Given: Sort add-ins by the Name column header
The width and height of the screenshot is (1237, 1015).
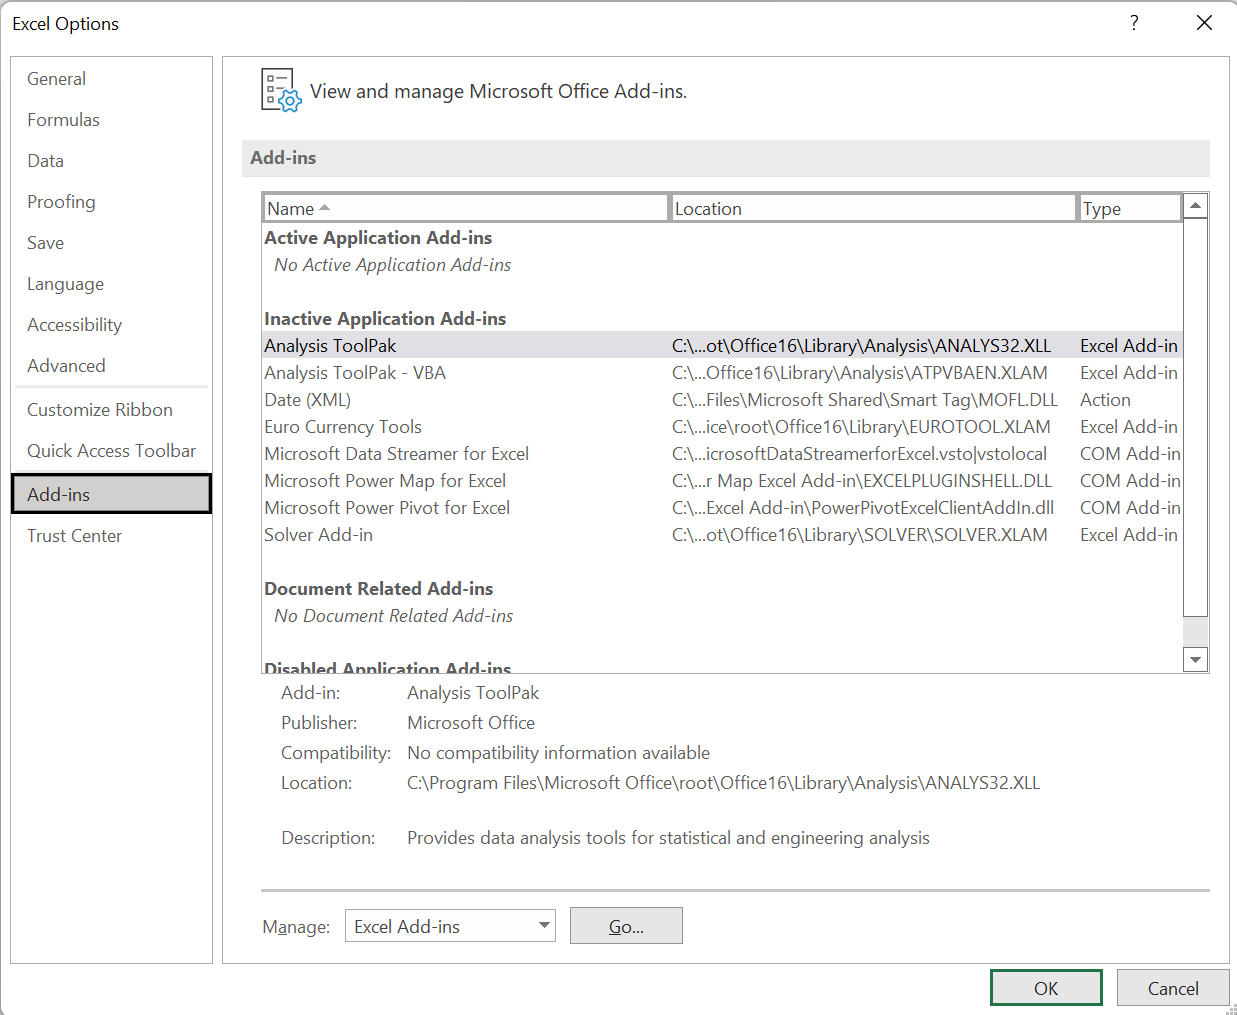Looking at the screenshot, I should tap(466, 208).
